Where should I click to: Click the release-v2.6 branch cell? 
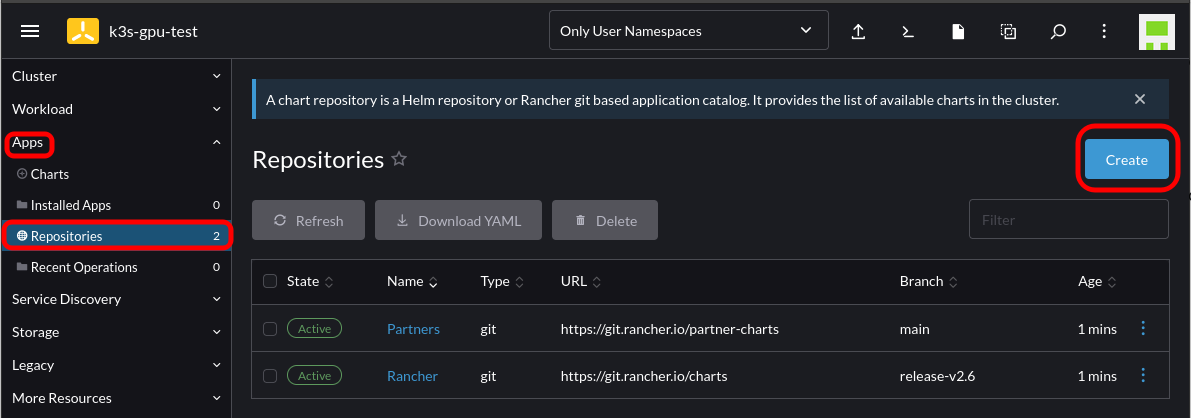(936, 375)
